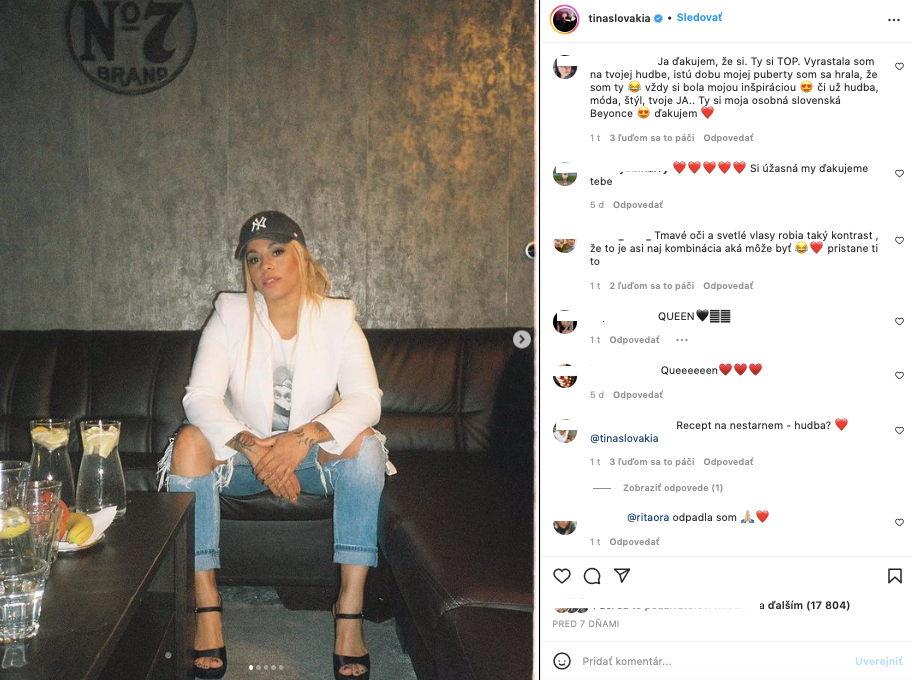Open the comment bubble icon
Screen dimensions: 912x680
[592, 576]
